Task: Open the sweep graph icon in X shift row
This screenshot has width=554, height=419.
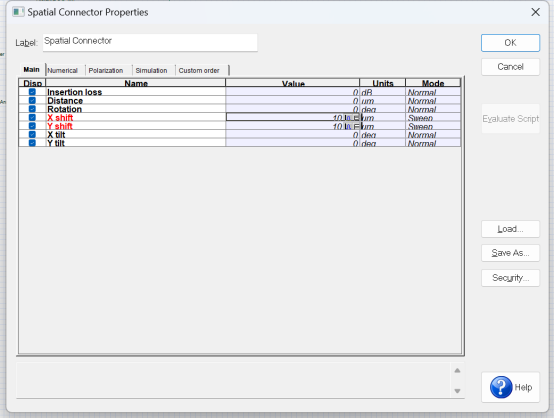Action: click(x=348, y=118)
